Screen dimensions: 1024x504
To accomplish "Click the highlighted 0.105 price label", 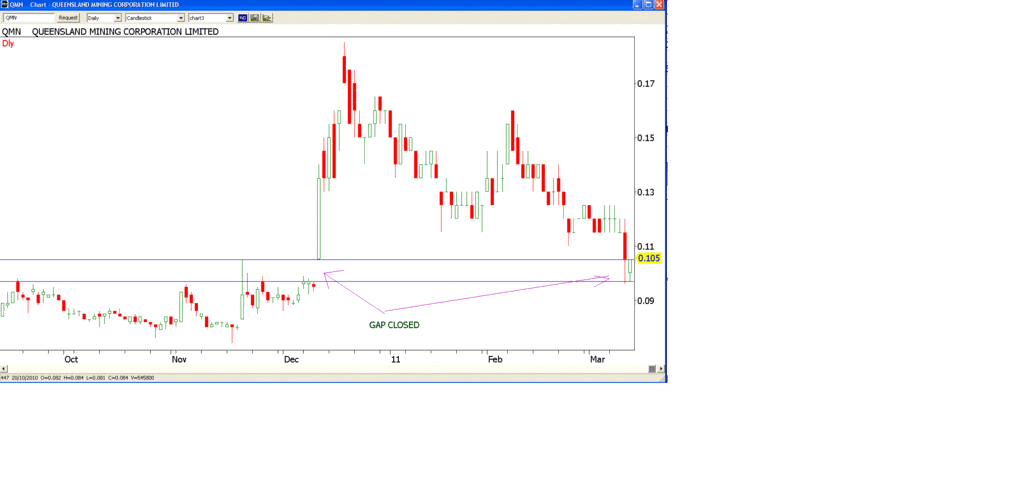I will pos(648,259).
